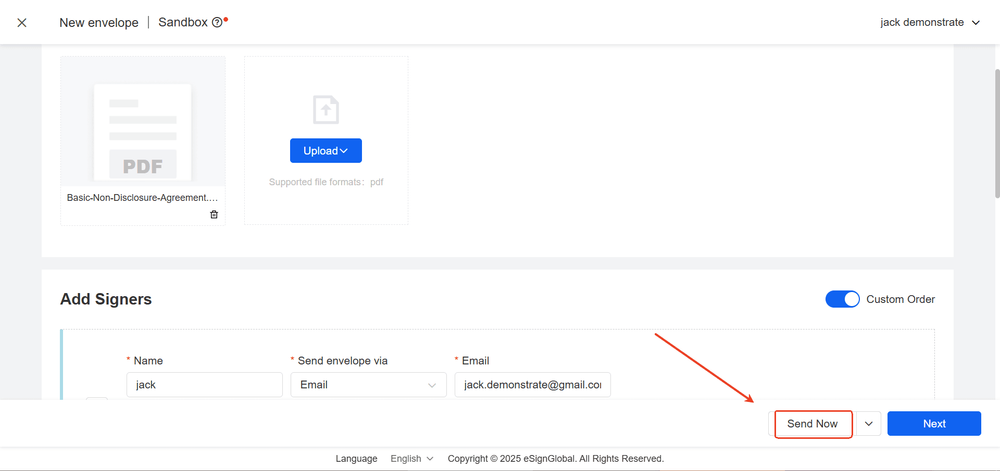
Task: Click the New envelope title text
Action: [99, 22]
